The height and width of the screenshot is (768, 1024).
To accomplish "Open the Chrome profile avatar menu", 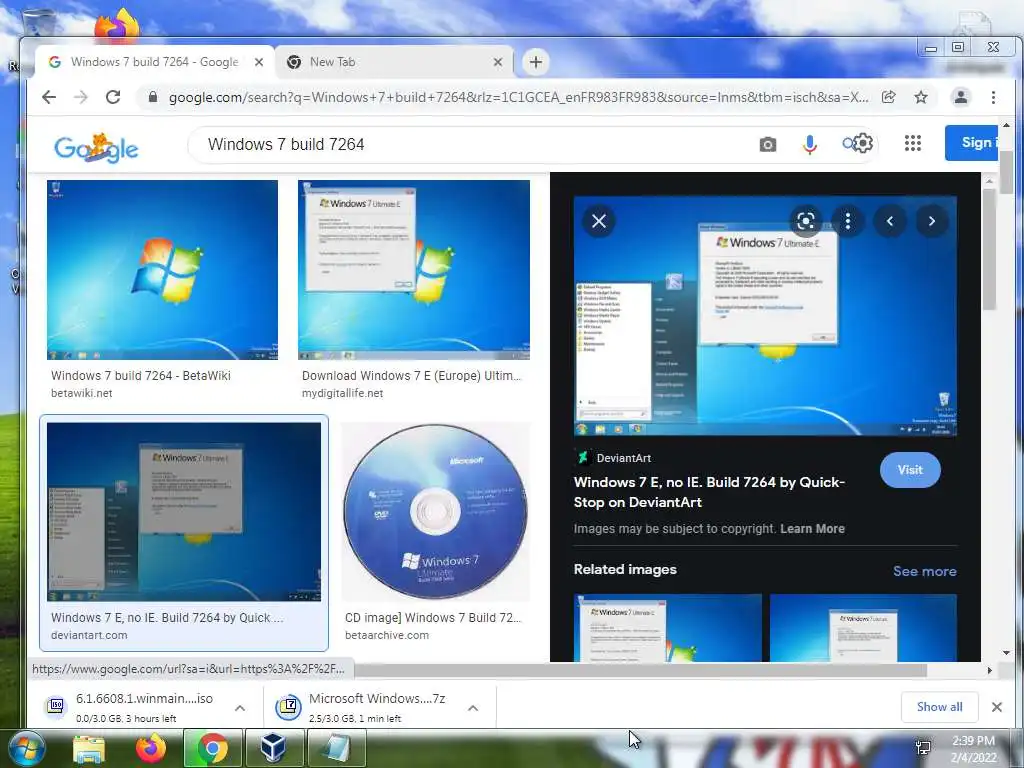I will (961, 97).
